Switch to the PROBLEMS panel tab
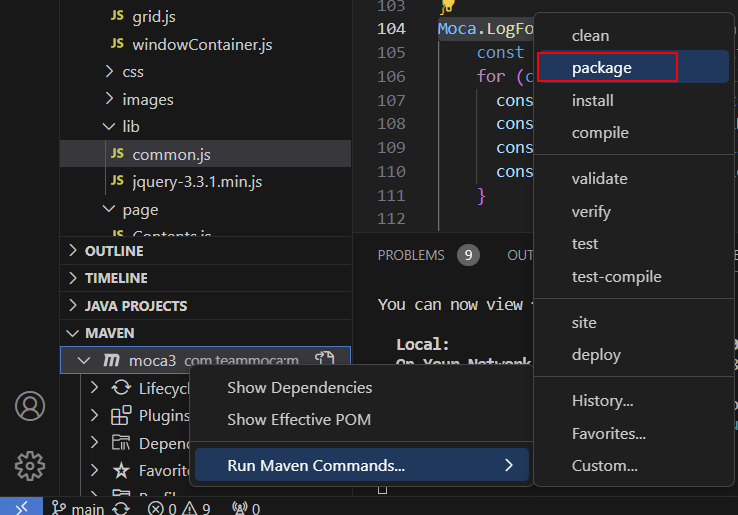This screenshot has width=738, height=515. coord(411,255)
